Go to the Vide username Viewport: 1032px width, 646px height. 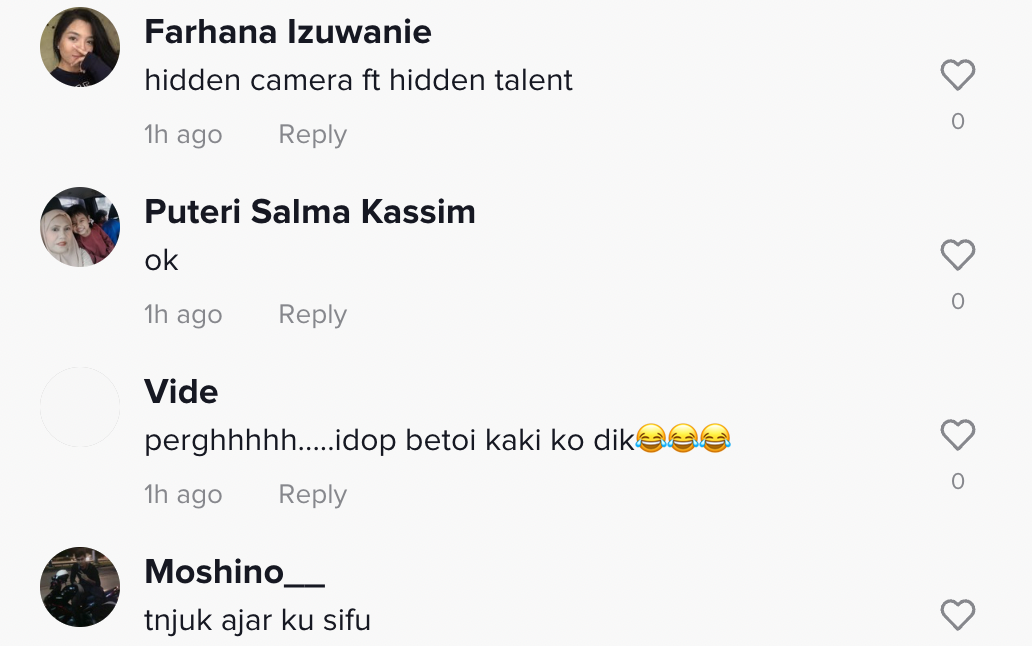tap(181, 392)
